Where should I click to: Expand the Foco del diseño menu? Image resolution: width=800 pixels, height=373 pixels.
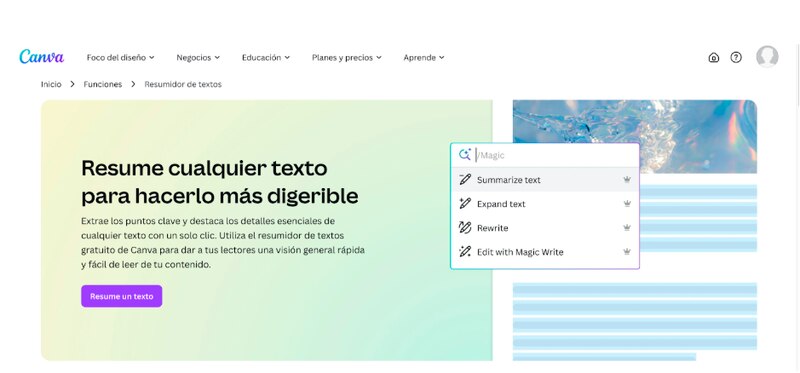[120, 58]
